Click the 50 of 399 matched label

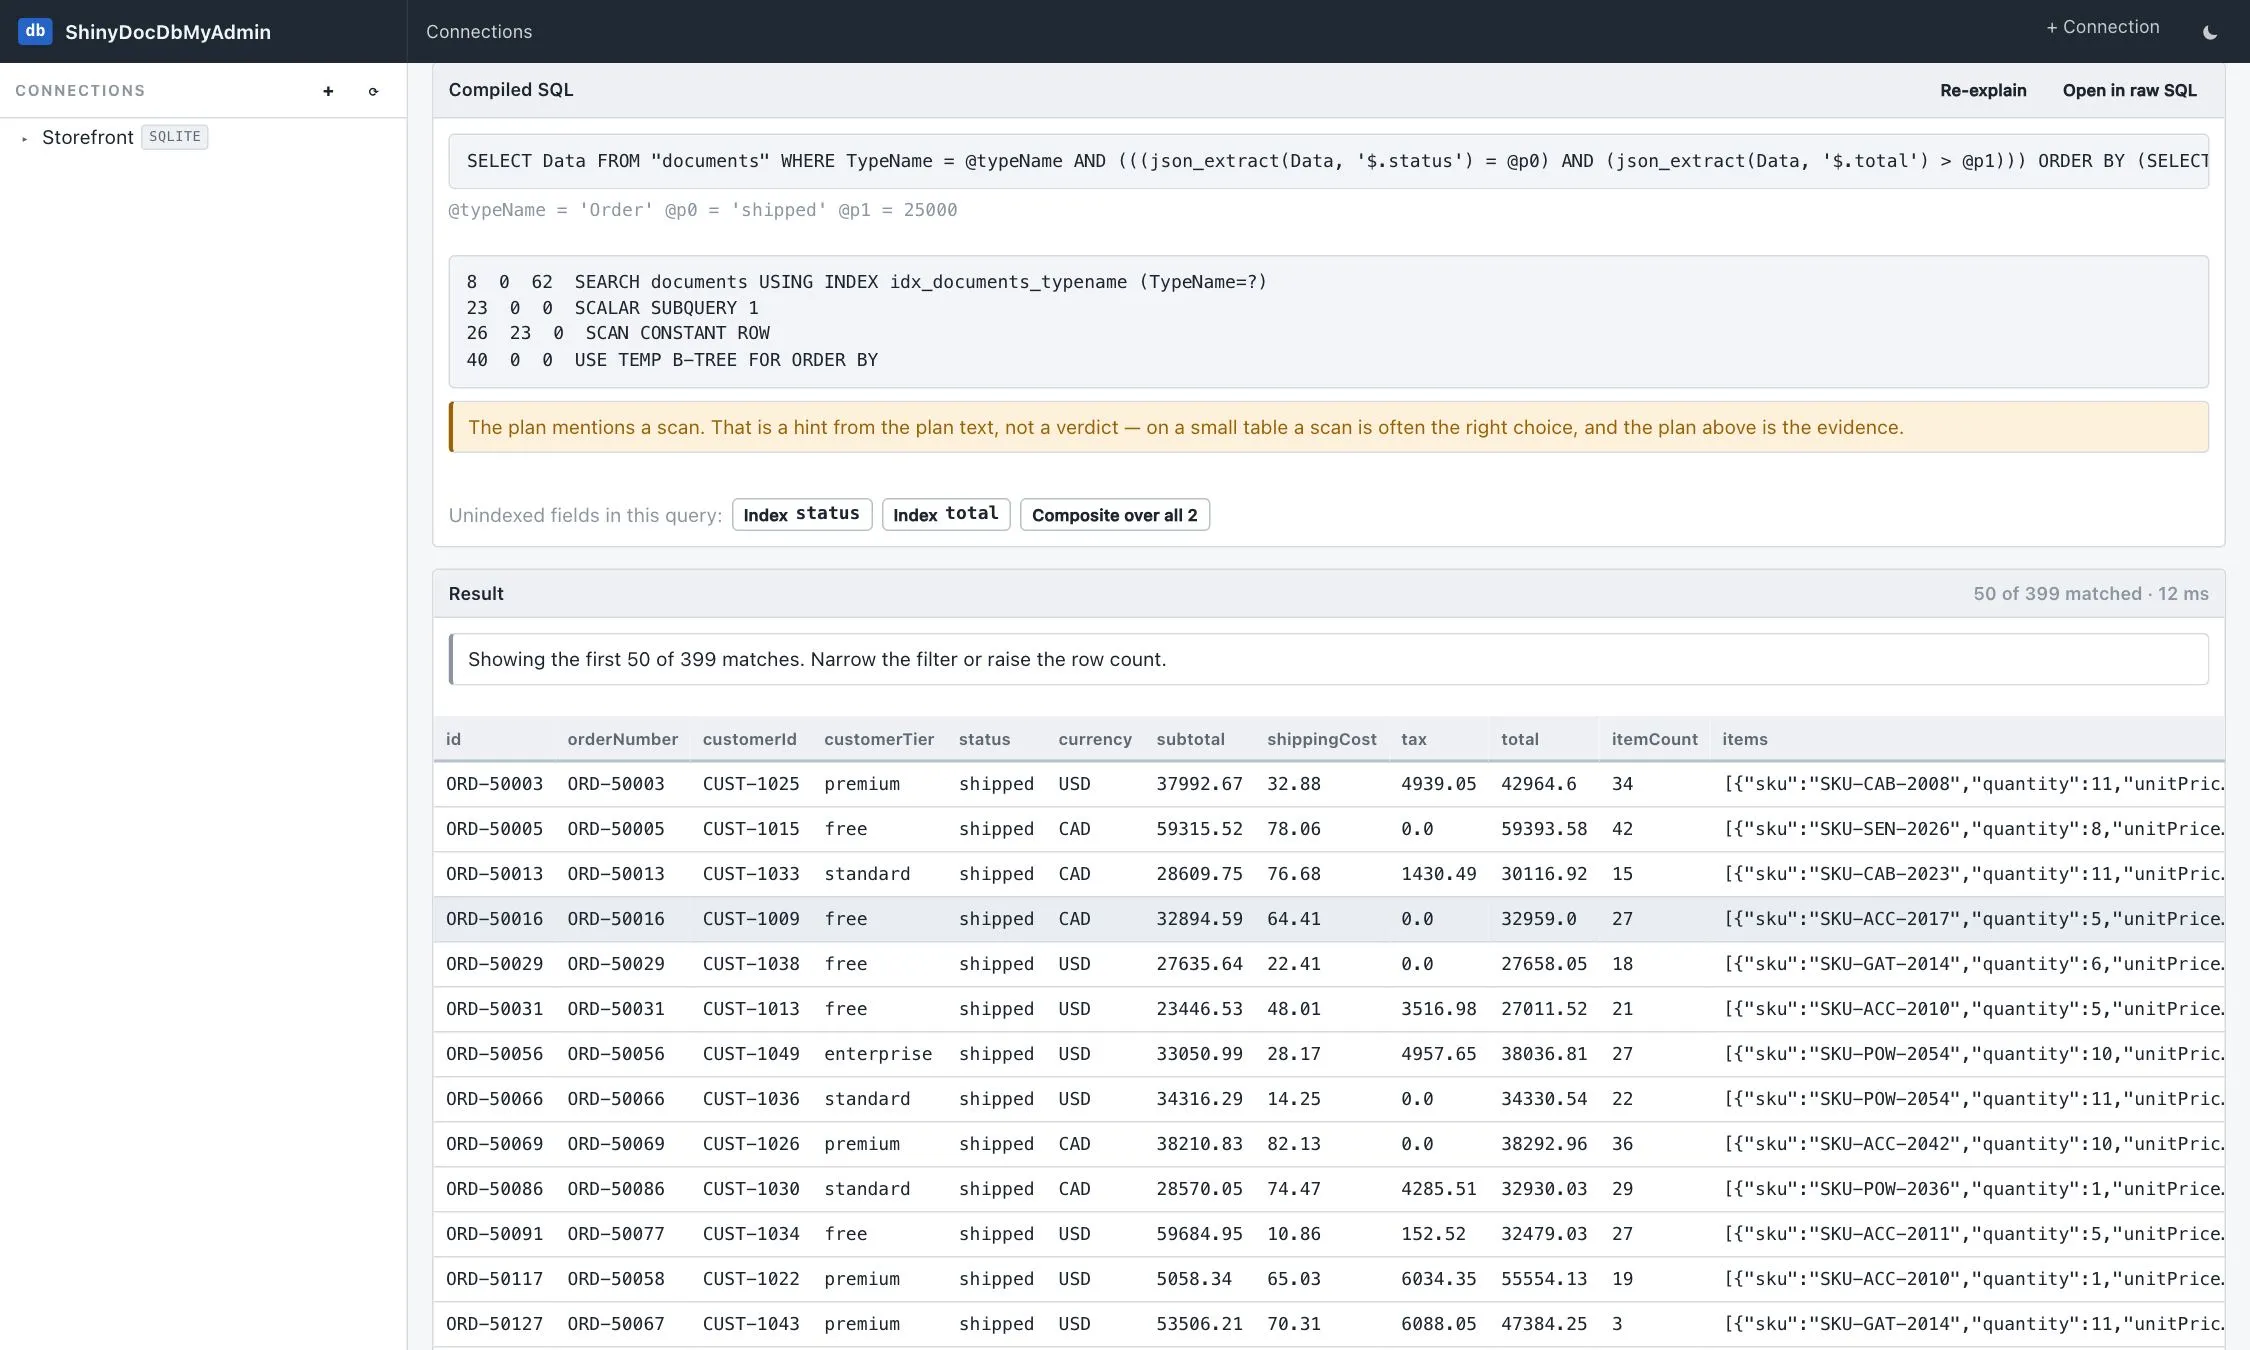(2091, 594)
